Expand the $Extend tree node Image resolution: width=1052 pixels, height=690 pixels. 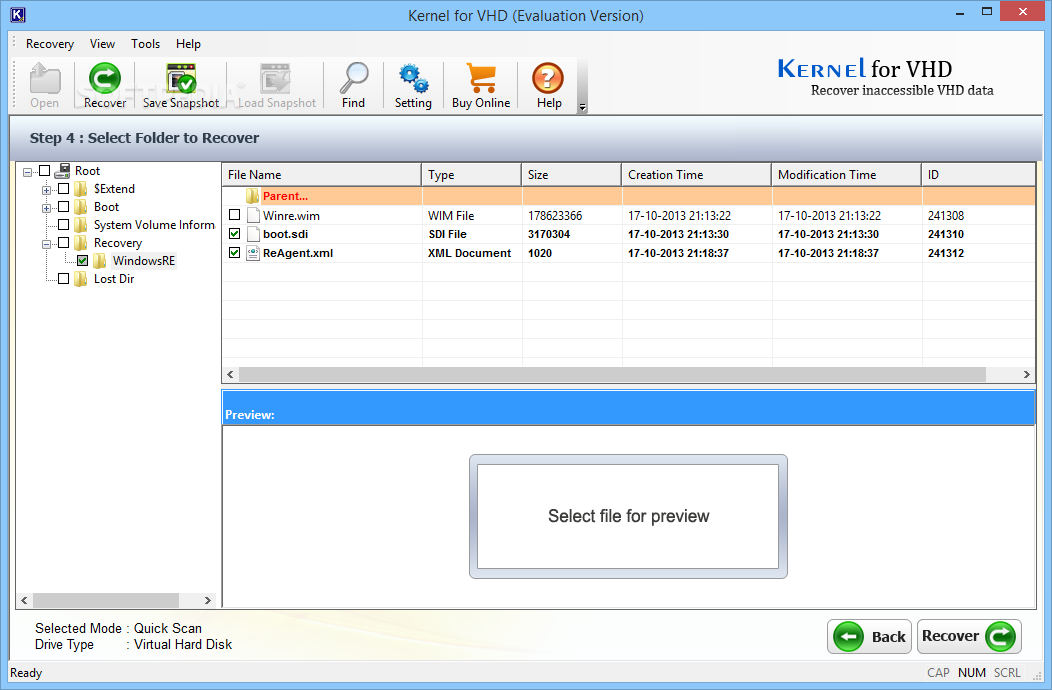click(46, 191)
